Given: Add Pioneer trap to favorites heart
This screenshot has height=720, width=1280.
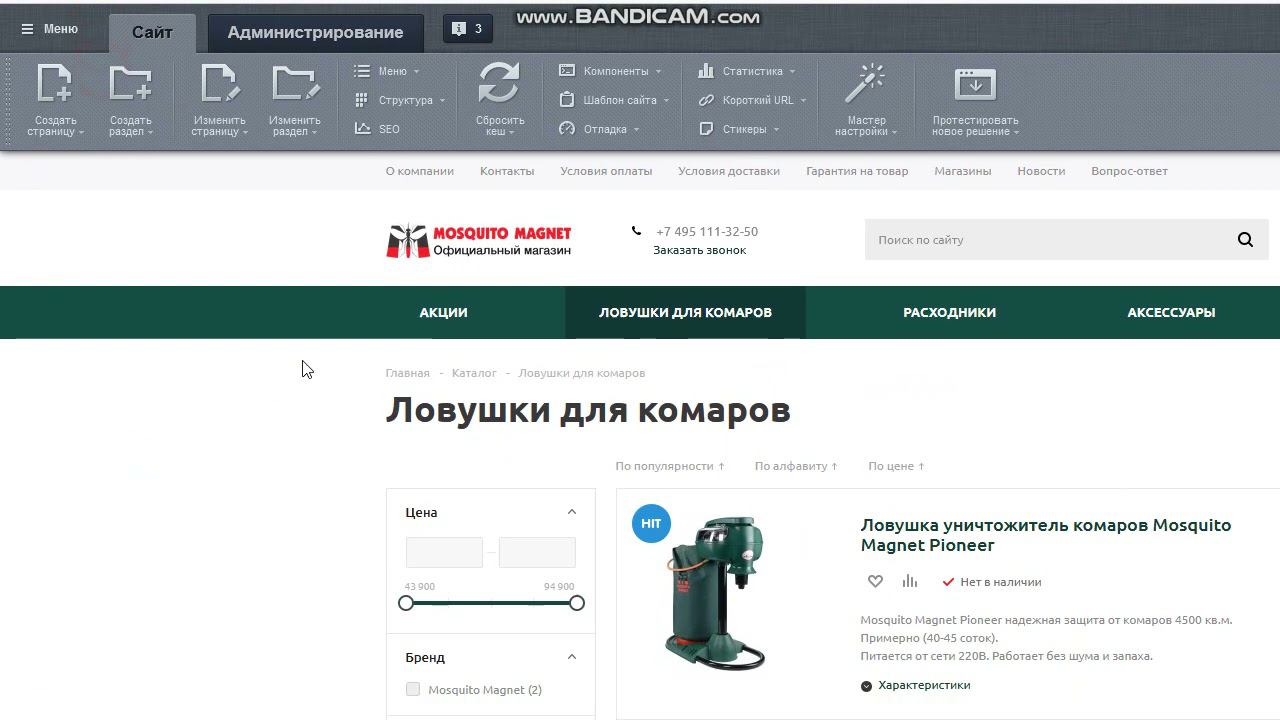Looking at the screenshot, I should (875, 581).
